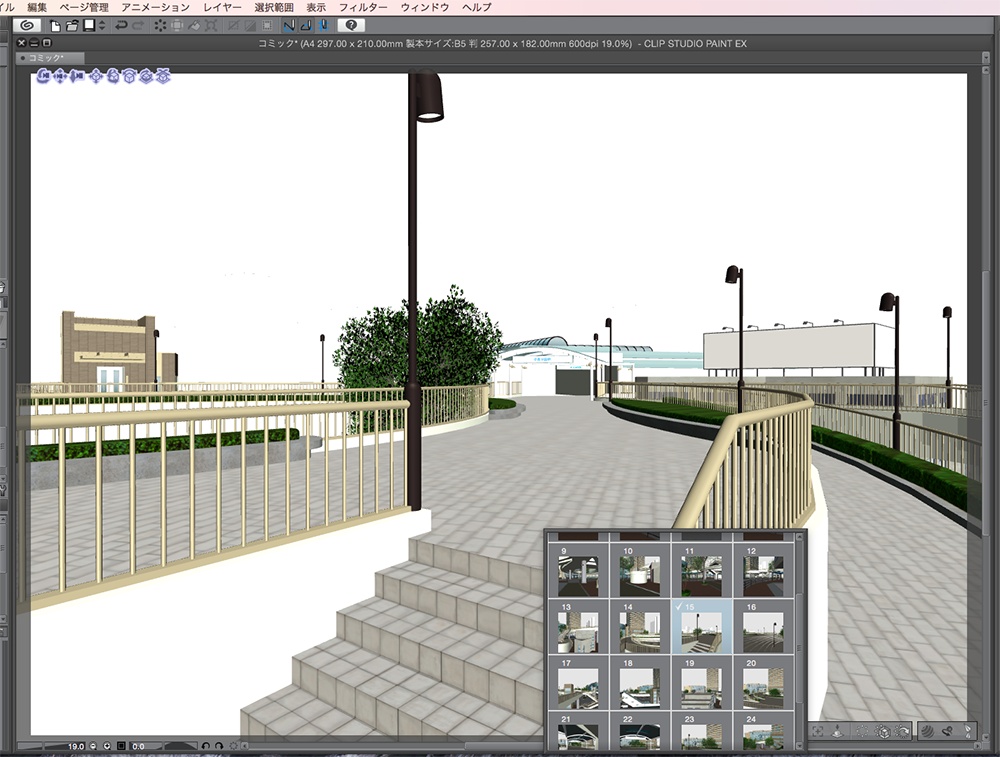
Task: Open the ページ管理 menu
Action: click(x=84, y=7)
